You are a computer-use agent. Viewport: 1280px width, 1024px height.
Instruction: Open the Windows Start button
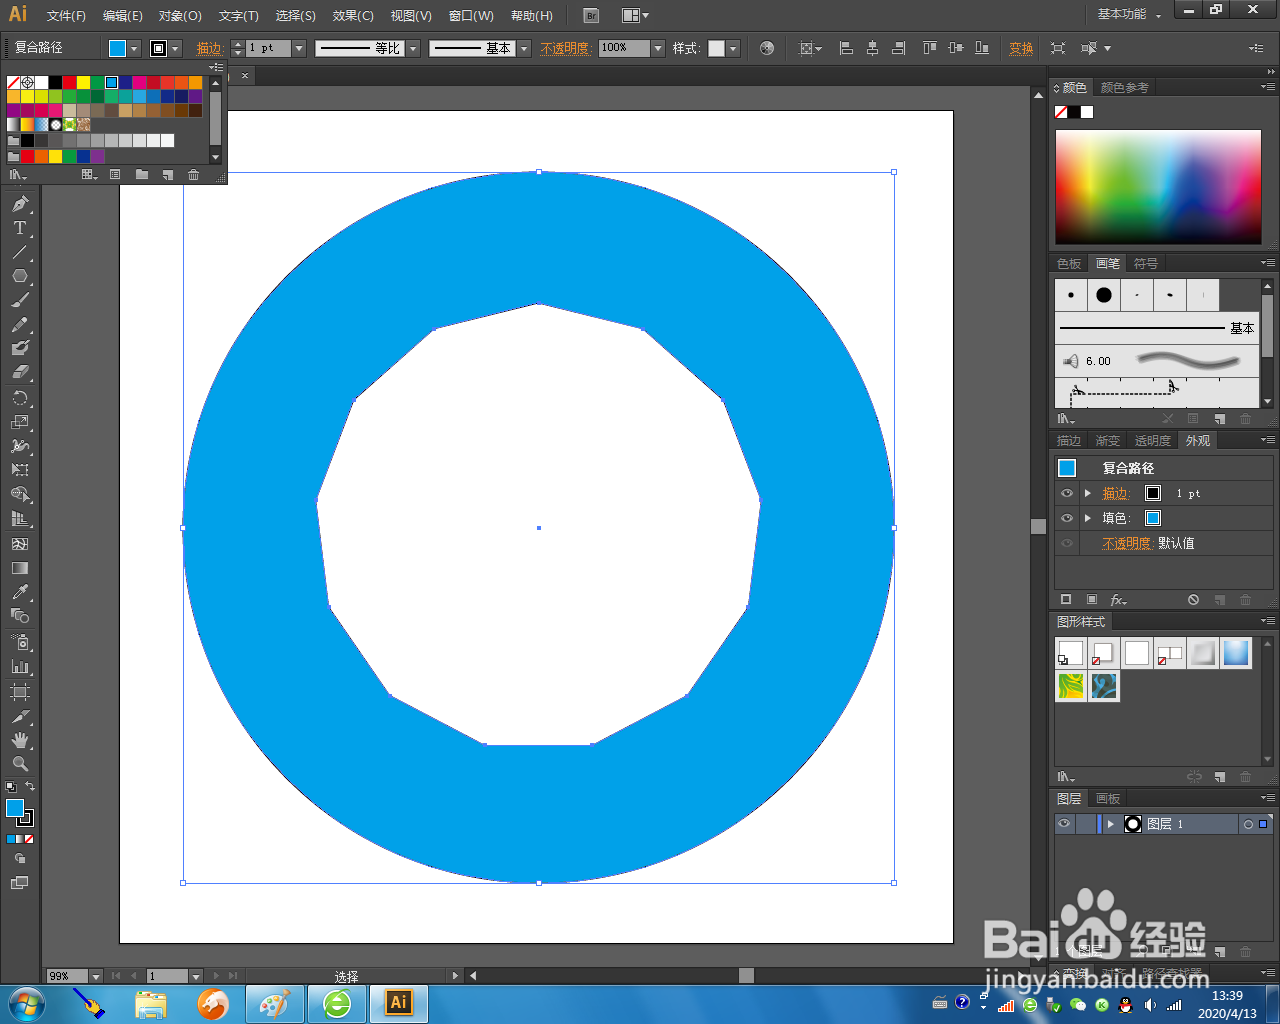click(25, 1003)
